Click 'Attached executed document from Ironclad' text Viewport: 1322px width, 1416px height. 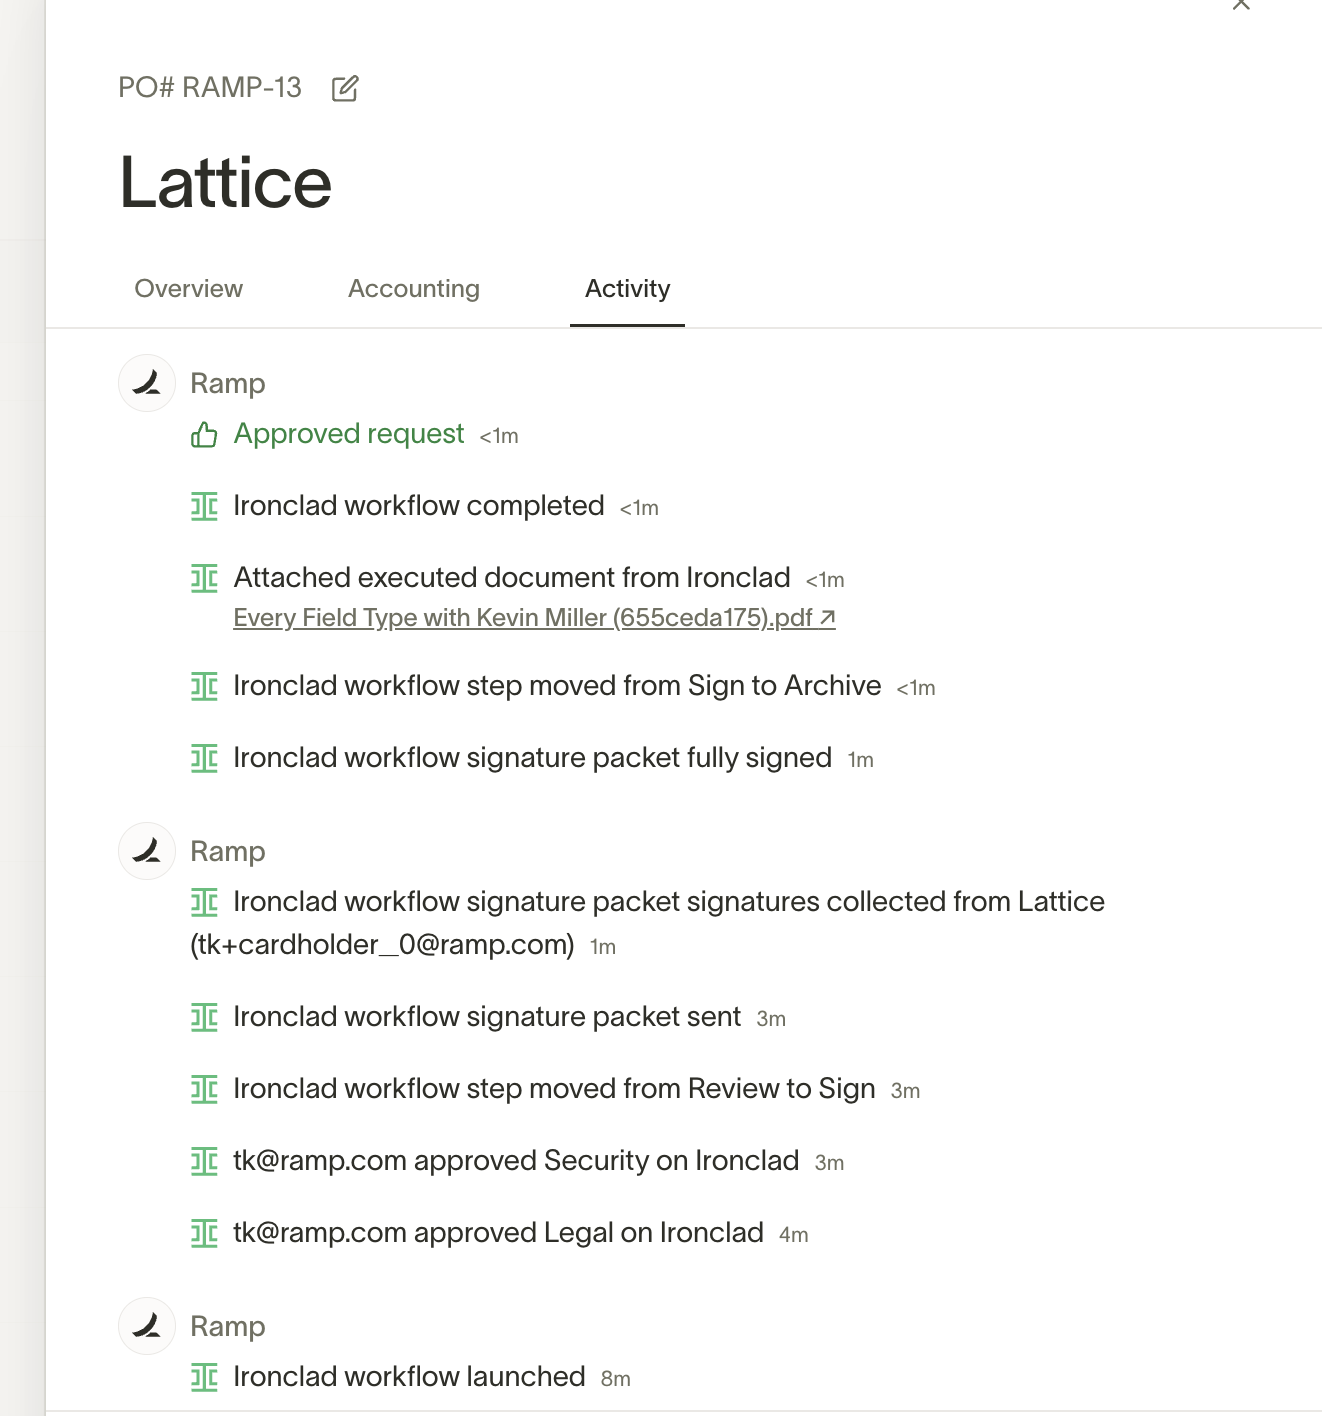[x=512, y=578]
